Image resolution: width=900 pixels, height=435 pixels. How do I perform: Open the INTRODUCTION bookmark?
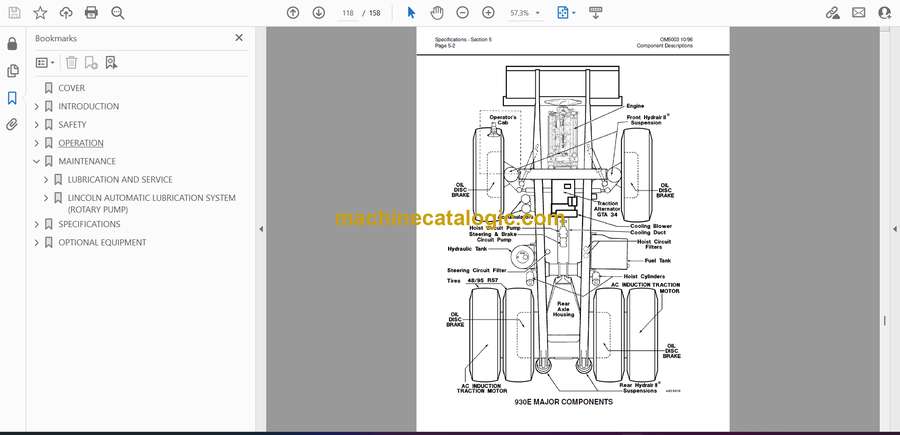click(88, 106)
